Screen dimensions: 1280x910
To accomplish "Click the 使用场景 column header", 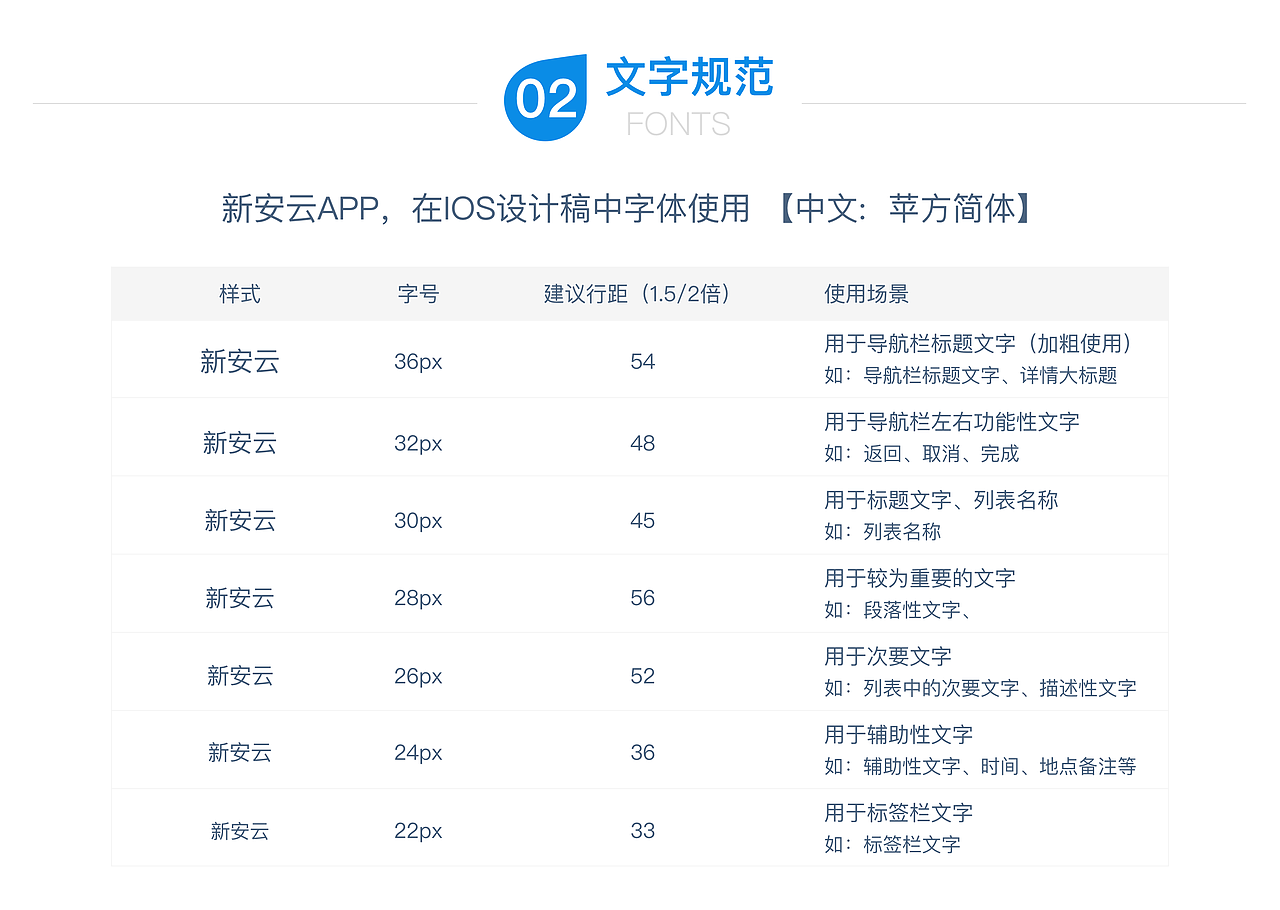I will coord(866,294).
